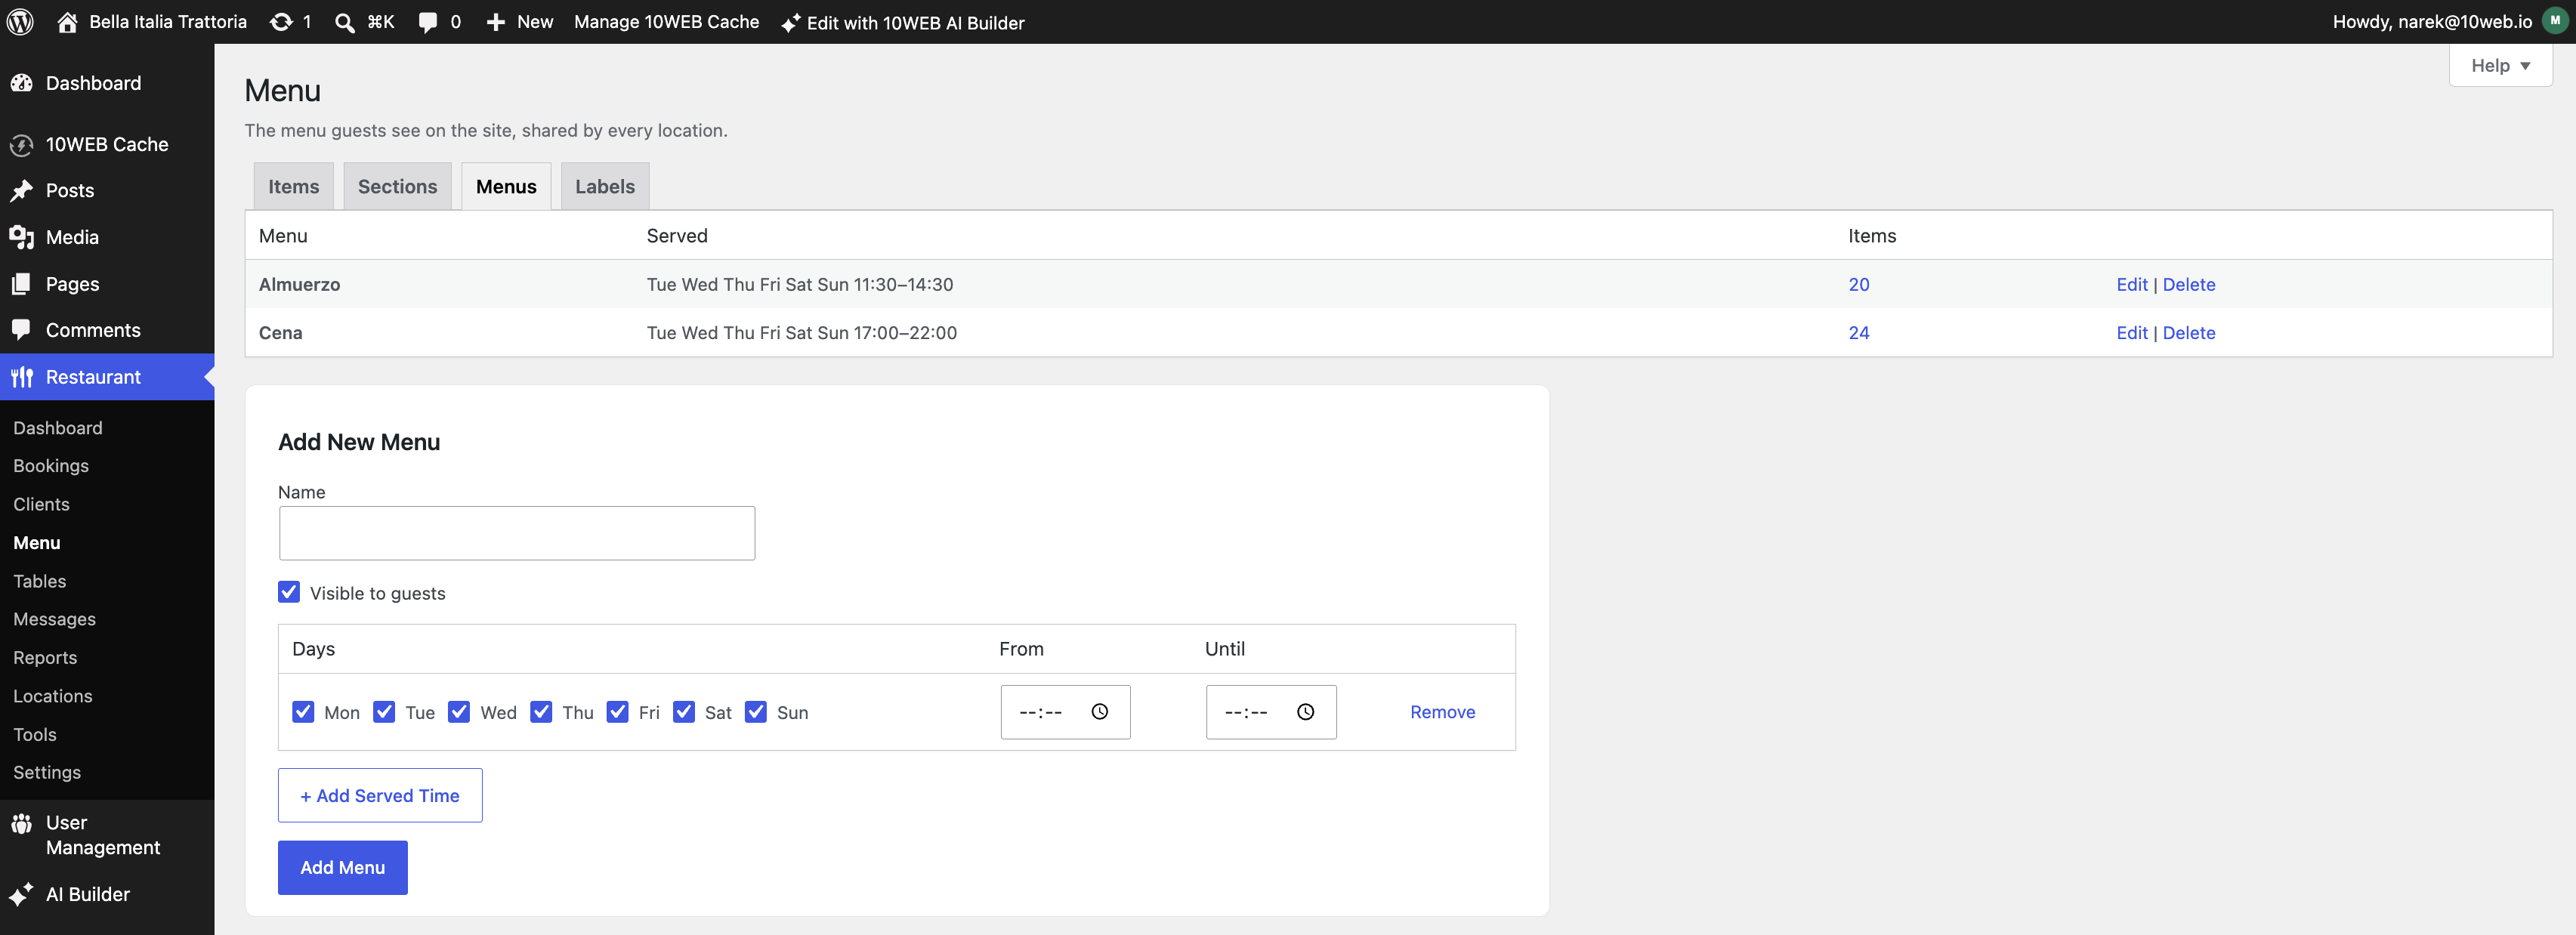Switch to the Sections tab
This screenshot has width=2576, height=935.
pyautogui.click(x=397, y=186)
